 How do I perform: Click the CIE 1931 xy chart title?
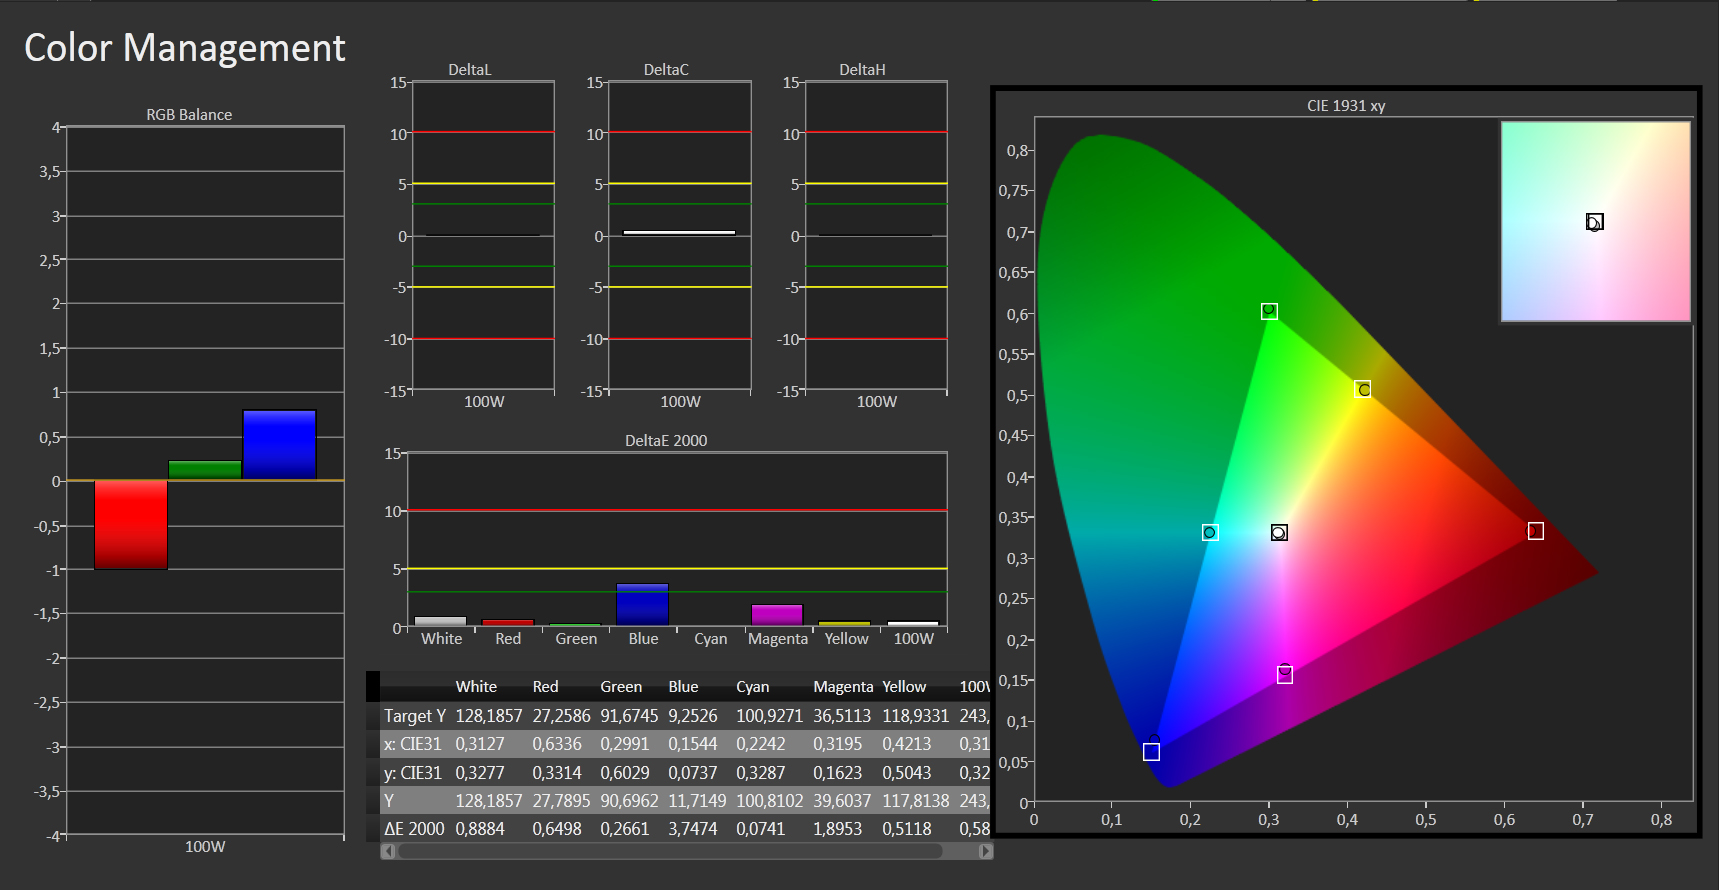pyautogui.click(x=1346, y=106)
